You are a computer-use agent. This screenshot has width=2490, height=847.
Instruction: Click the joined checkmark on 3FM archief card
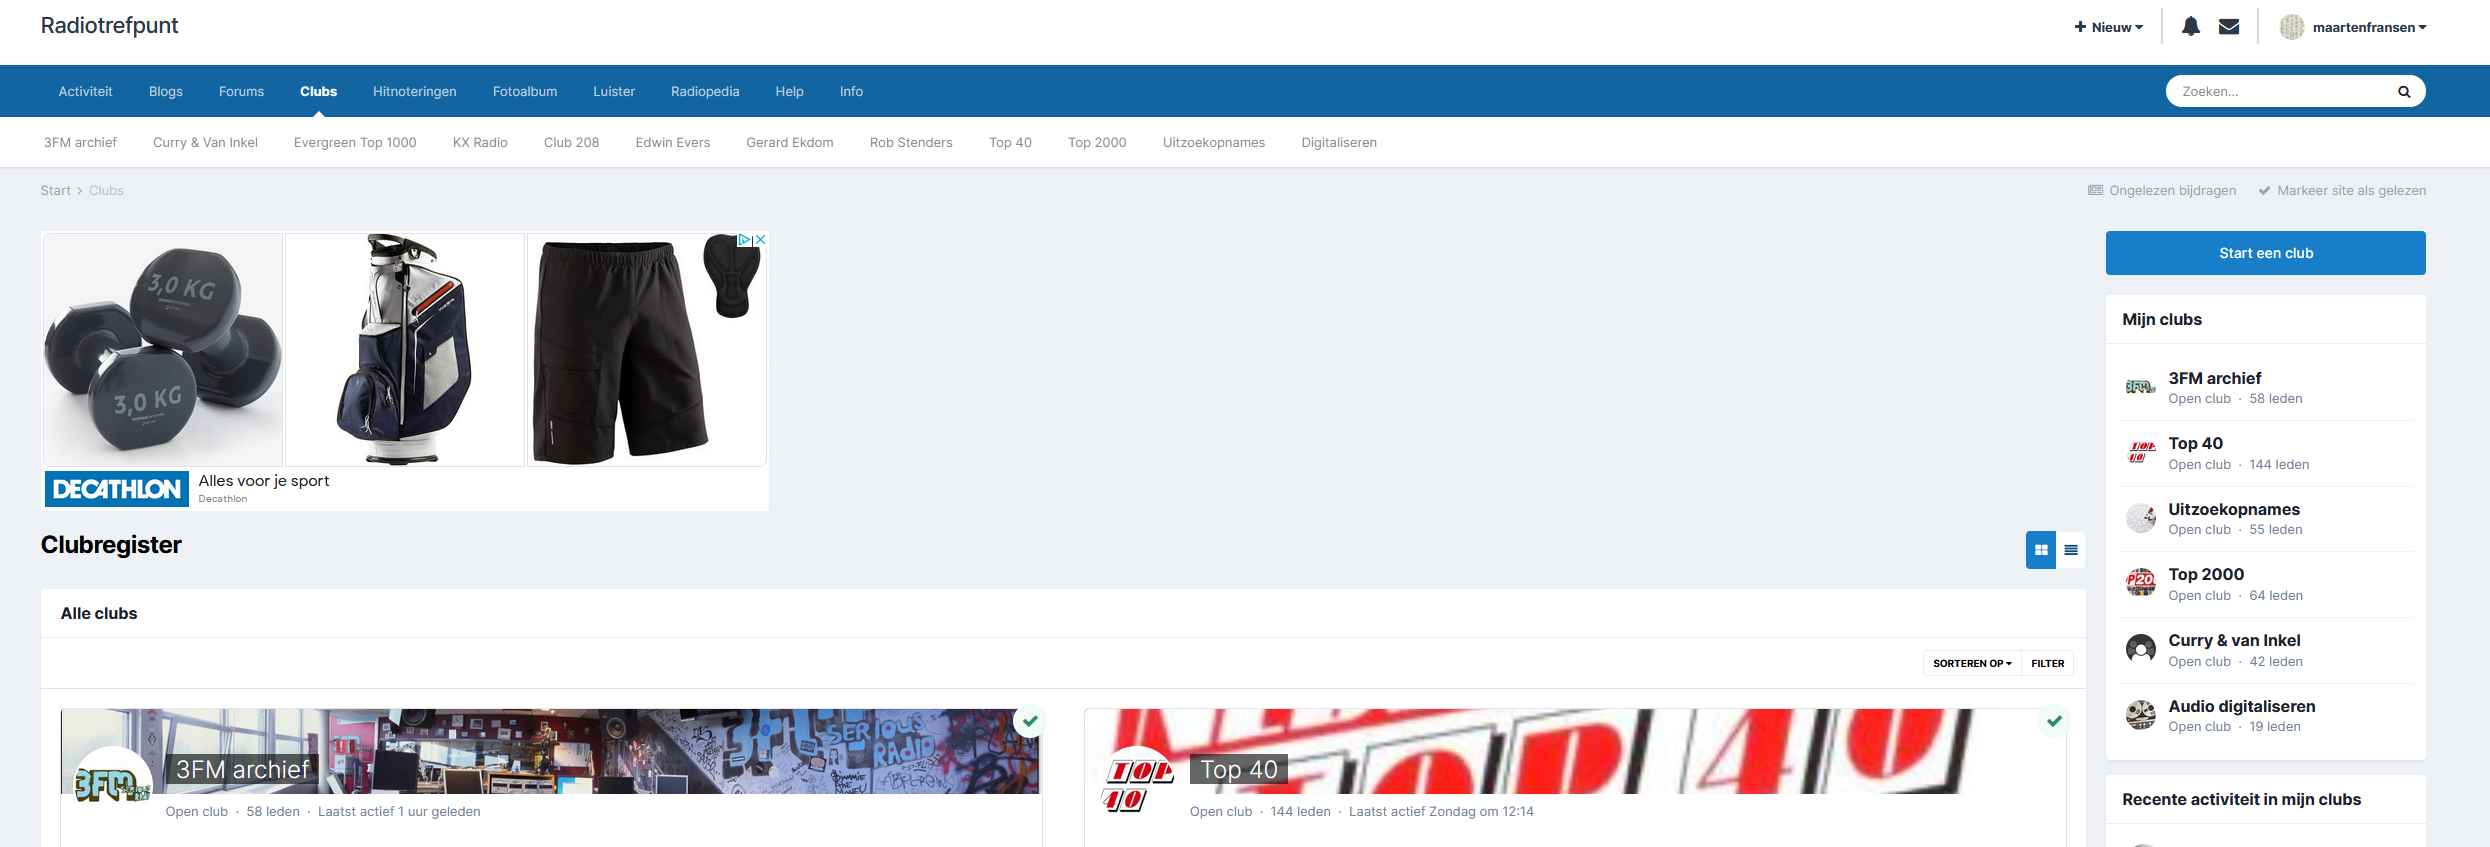(x=1029, y=721)
